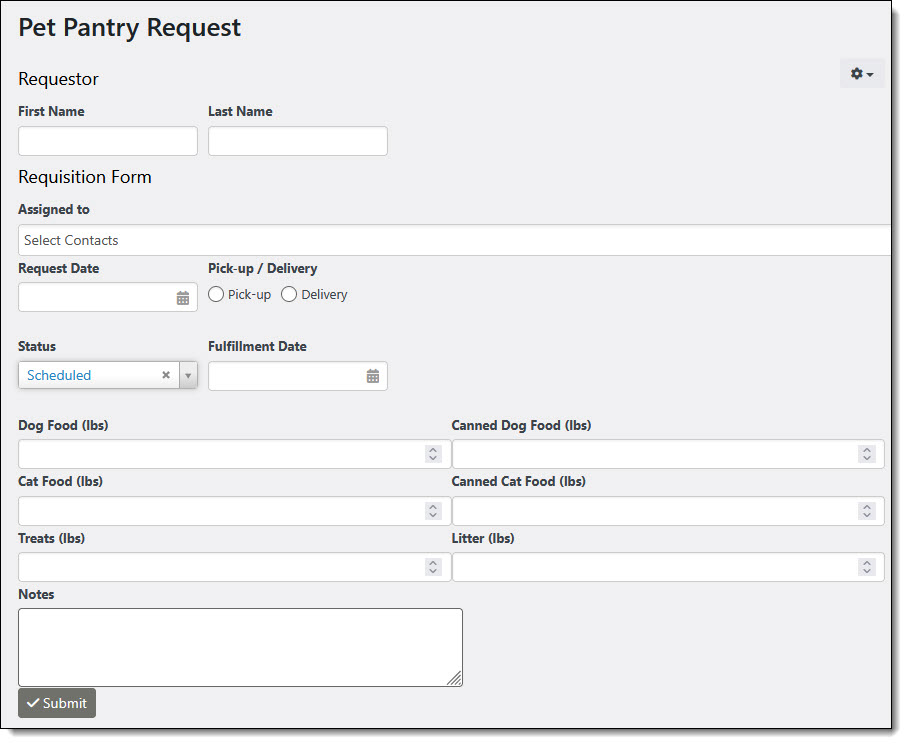
Task: Click the Request Date text field
Action: (95, 297)
